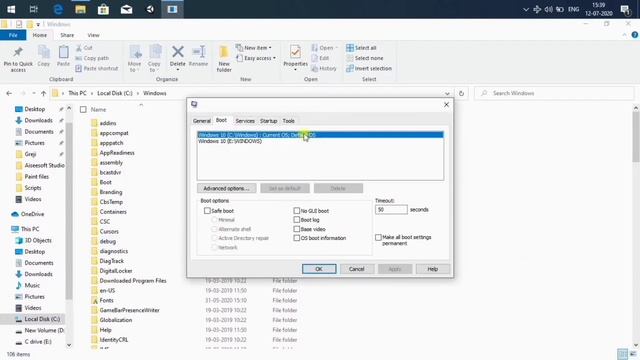Click History in the ribbon
The image size is (640, 360).
(x=324, y=68)
